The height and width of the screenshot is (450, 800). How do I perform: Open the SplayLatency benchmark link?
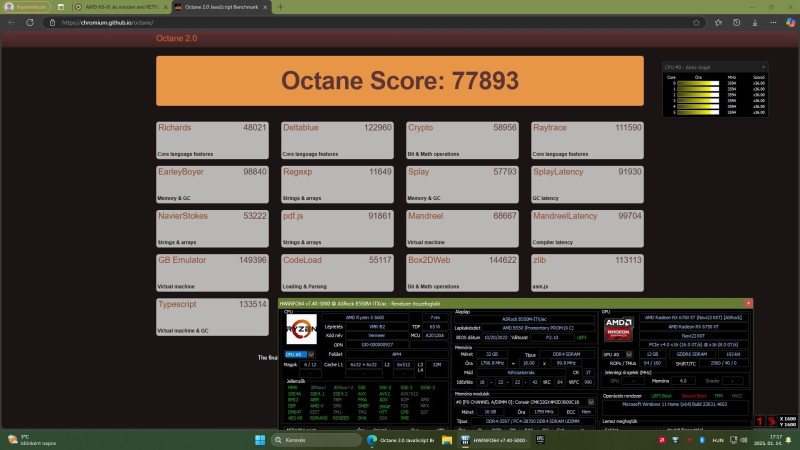558,172
